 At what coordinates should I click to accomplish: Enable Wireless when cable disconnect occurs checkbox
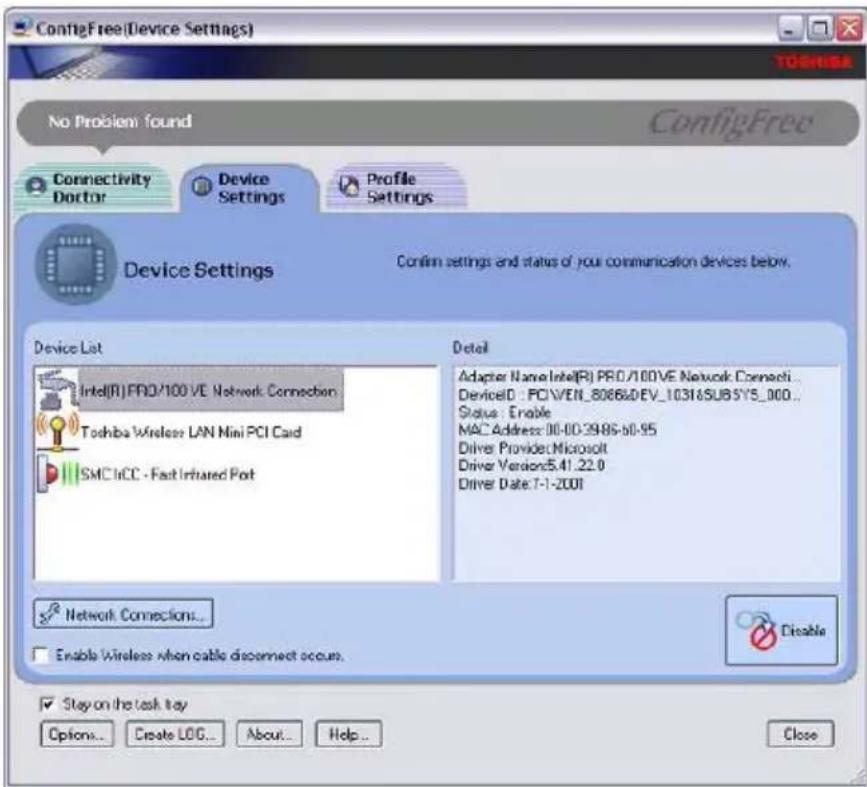point(40,655)
